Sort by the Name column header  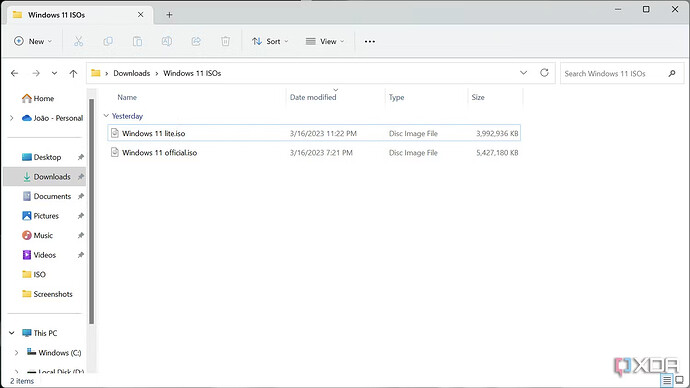tap(127, 97)
